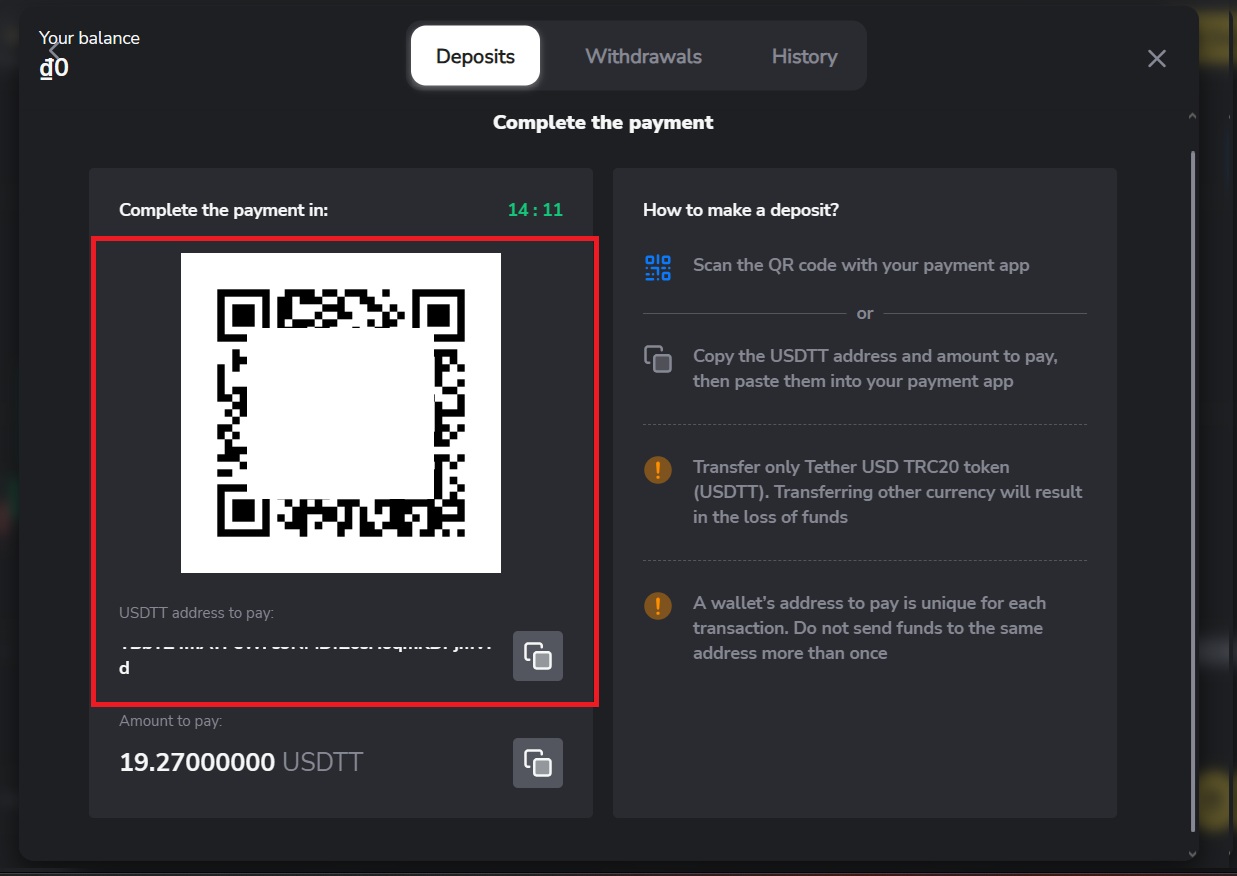Click the warning icon about TRC20 transfers
This screenshot has width=1237, height=876.
pos(657,469)
